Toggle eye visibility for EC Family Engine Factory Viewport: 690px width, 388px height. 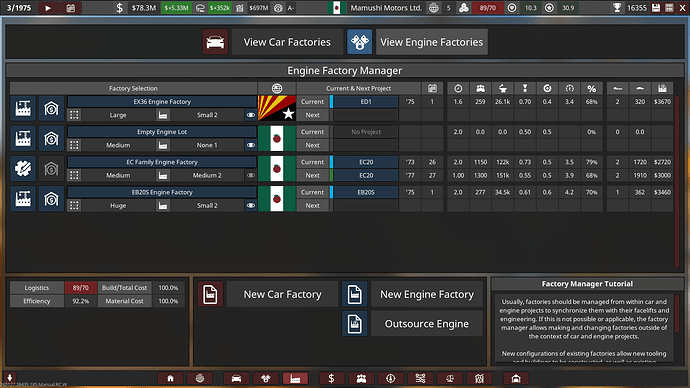(x=251, y=175)
